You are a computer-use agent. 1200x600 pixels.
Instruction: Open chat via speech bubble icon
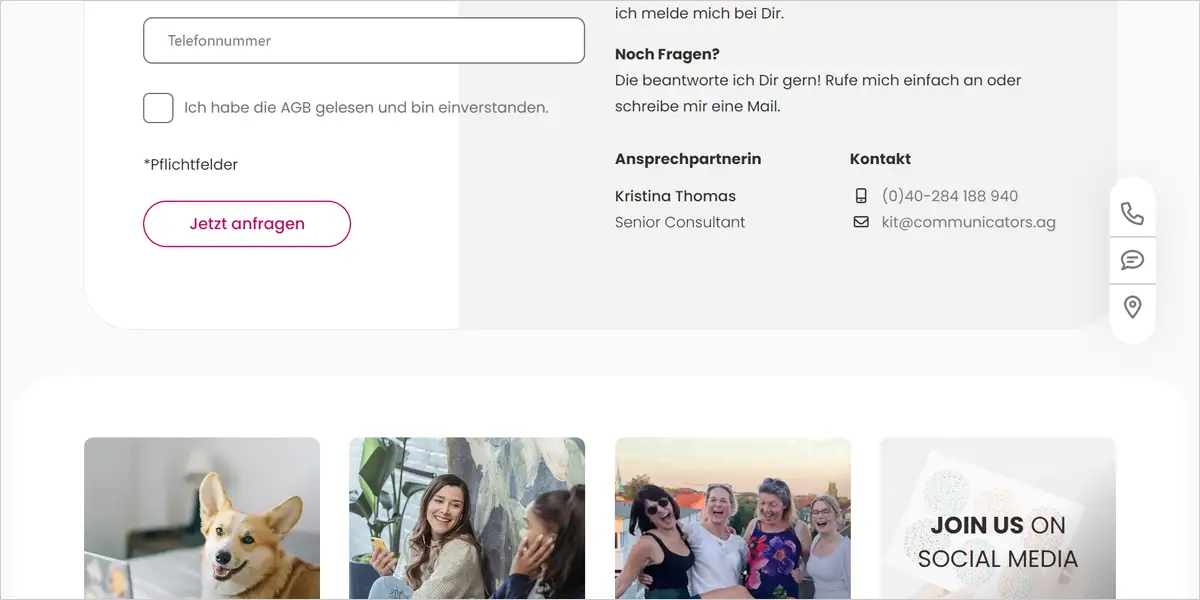pos(1132,260)
